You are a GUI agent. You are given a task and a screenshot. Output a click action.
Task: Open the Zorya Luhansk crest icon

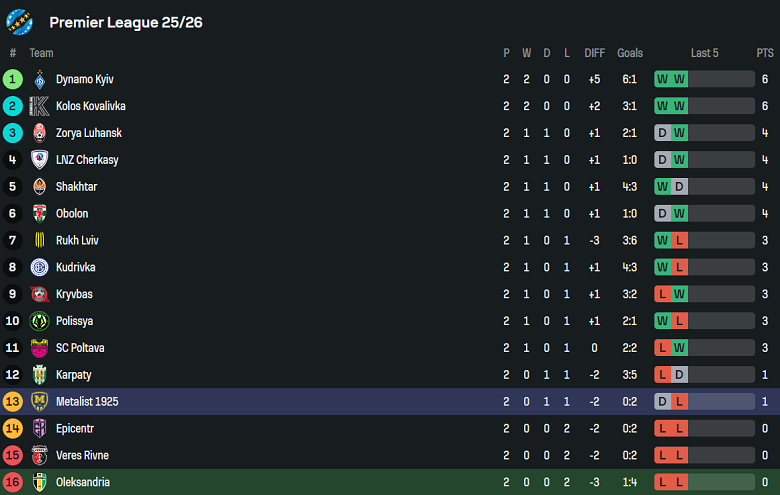pos(40,133)
